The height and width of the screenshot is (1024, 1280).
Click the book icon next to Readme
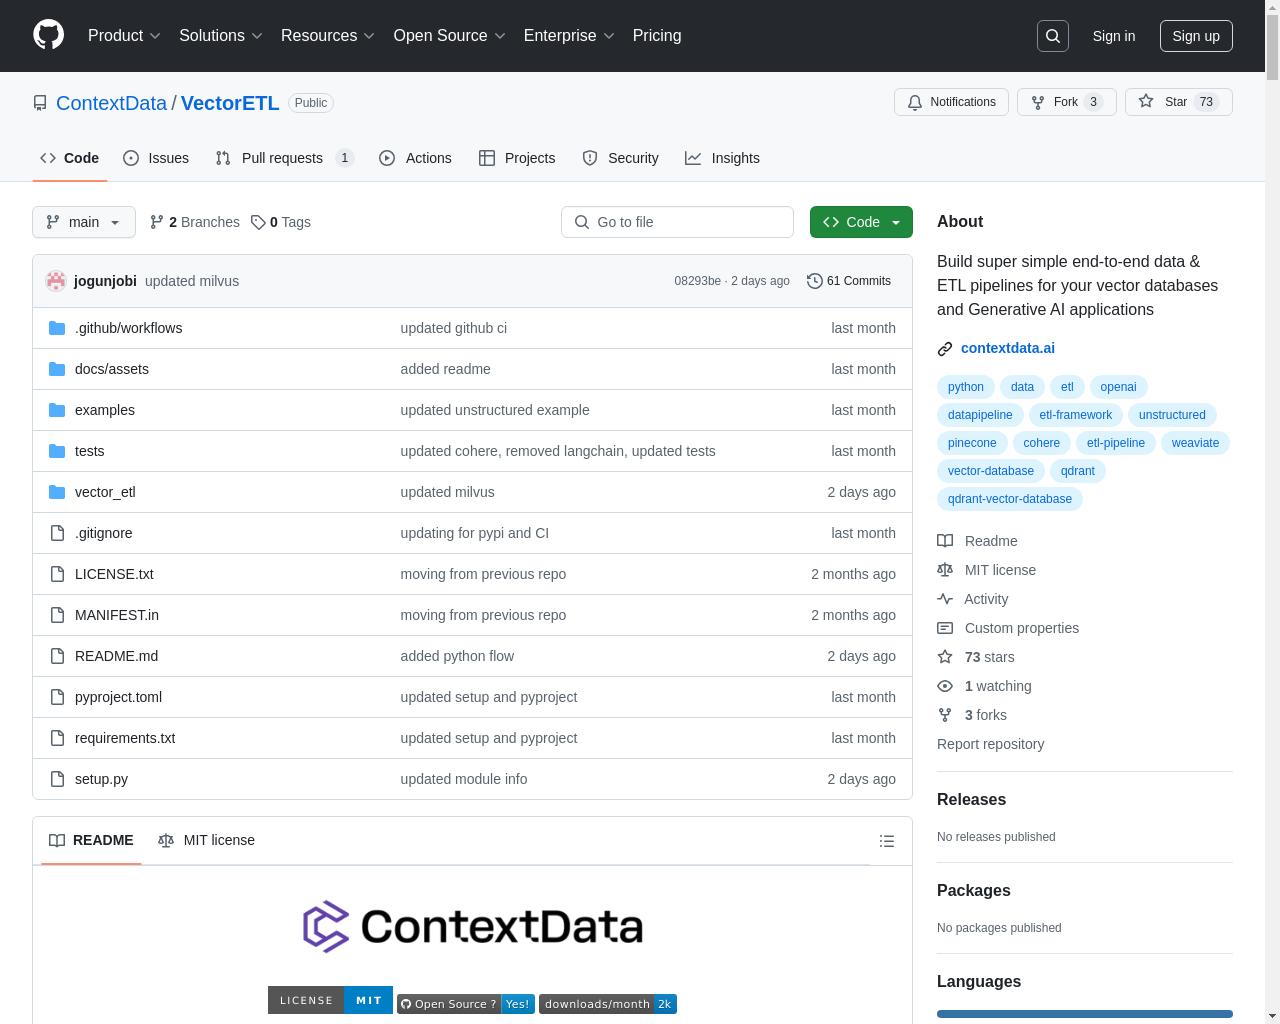pyautogui.click(x=945, y=541)
